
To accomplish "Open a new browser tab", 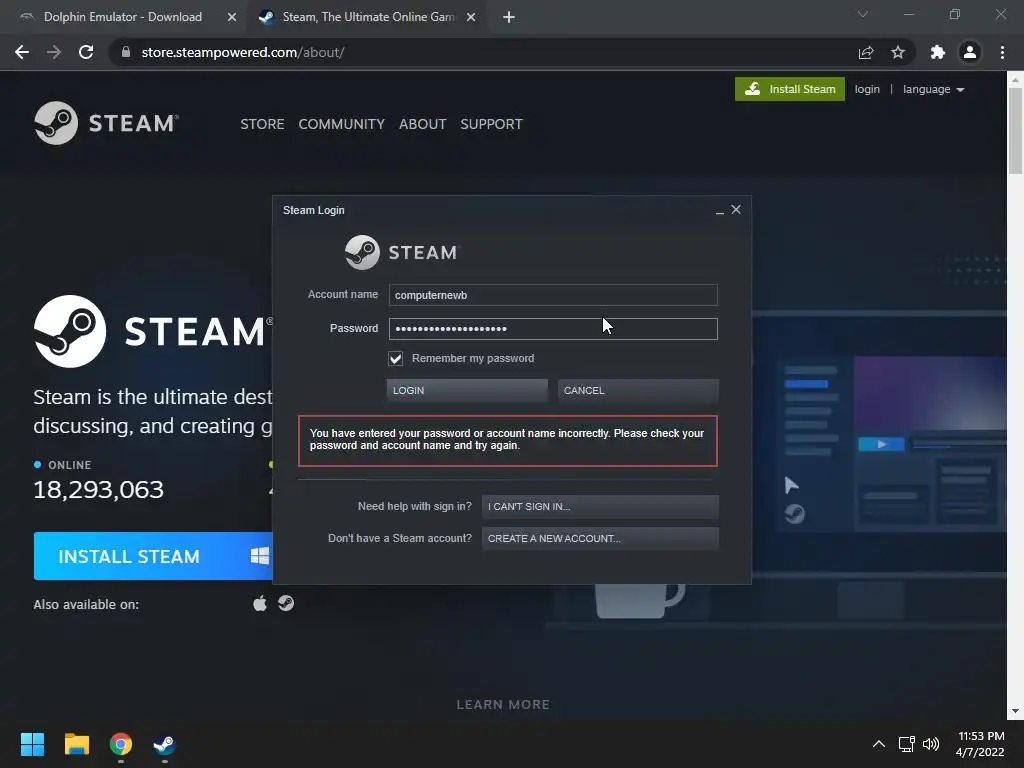I will [x=509, y=17].
